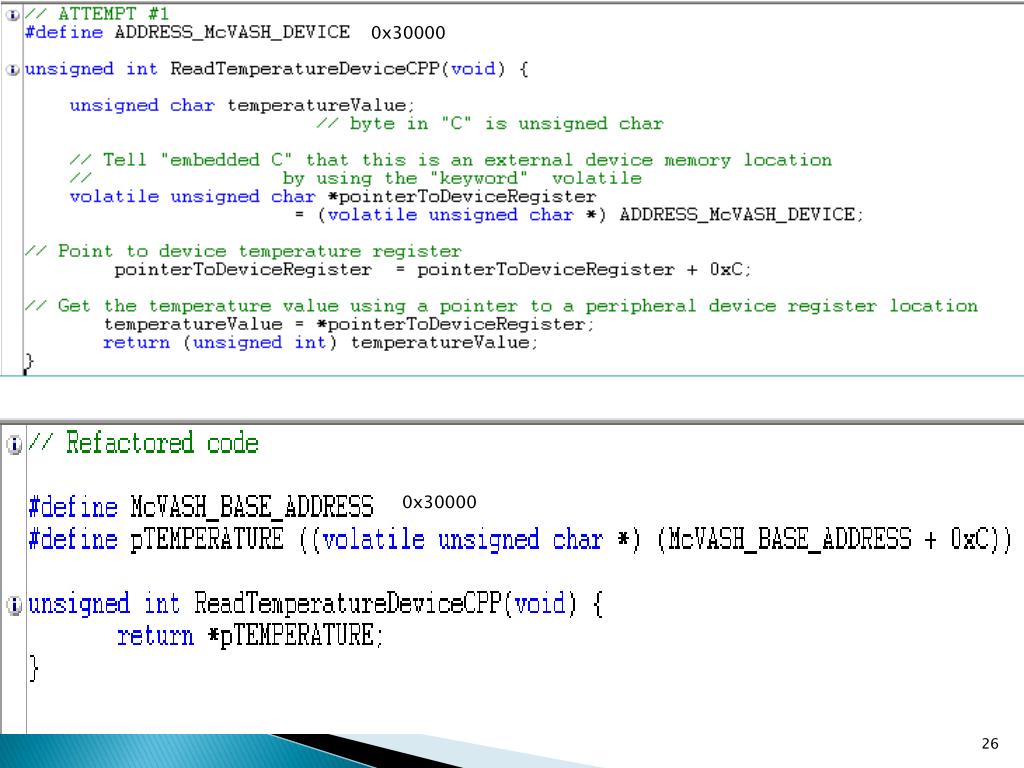
Task: Click the comment "by using the "keyword" volatile"
Action: click(x=462, y=178)
